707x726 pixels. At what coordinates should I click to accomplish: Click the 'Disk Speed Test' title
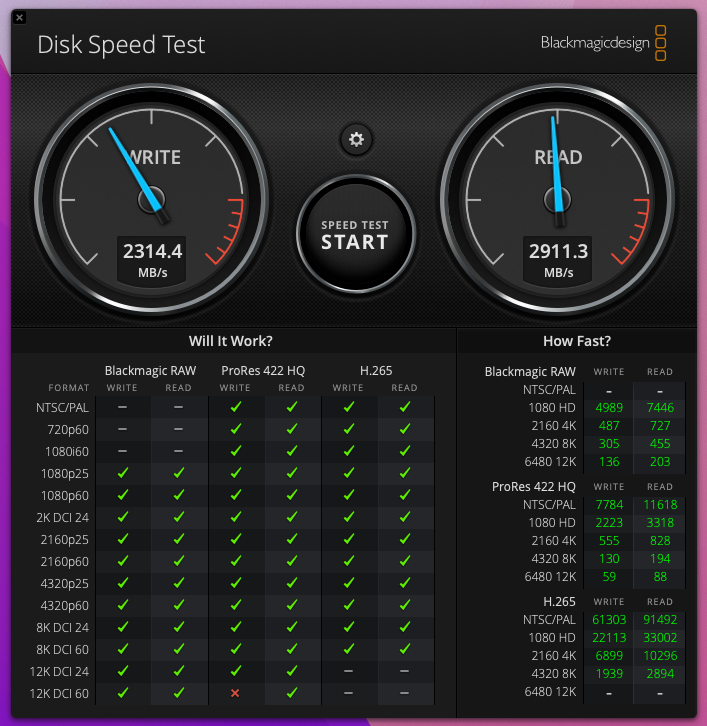121,45
